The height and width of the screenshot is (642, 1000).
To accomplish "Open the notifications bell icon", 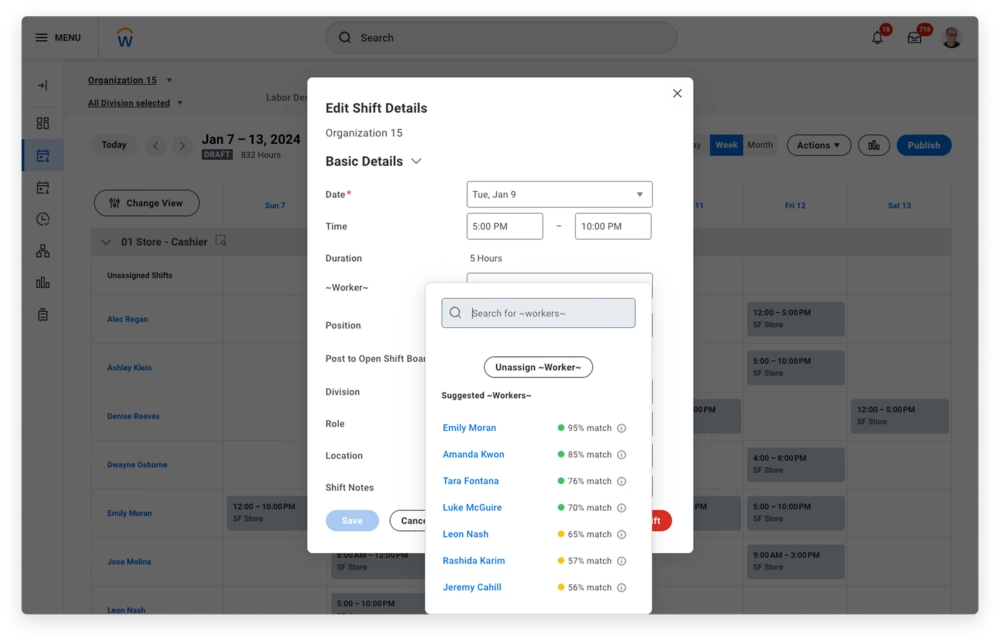I will [877, 38].
